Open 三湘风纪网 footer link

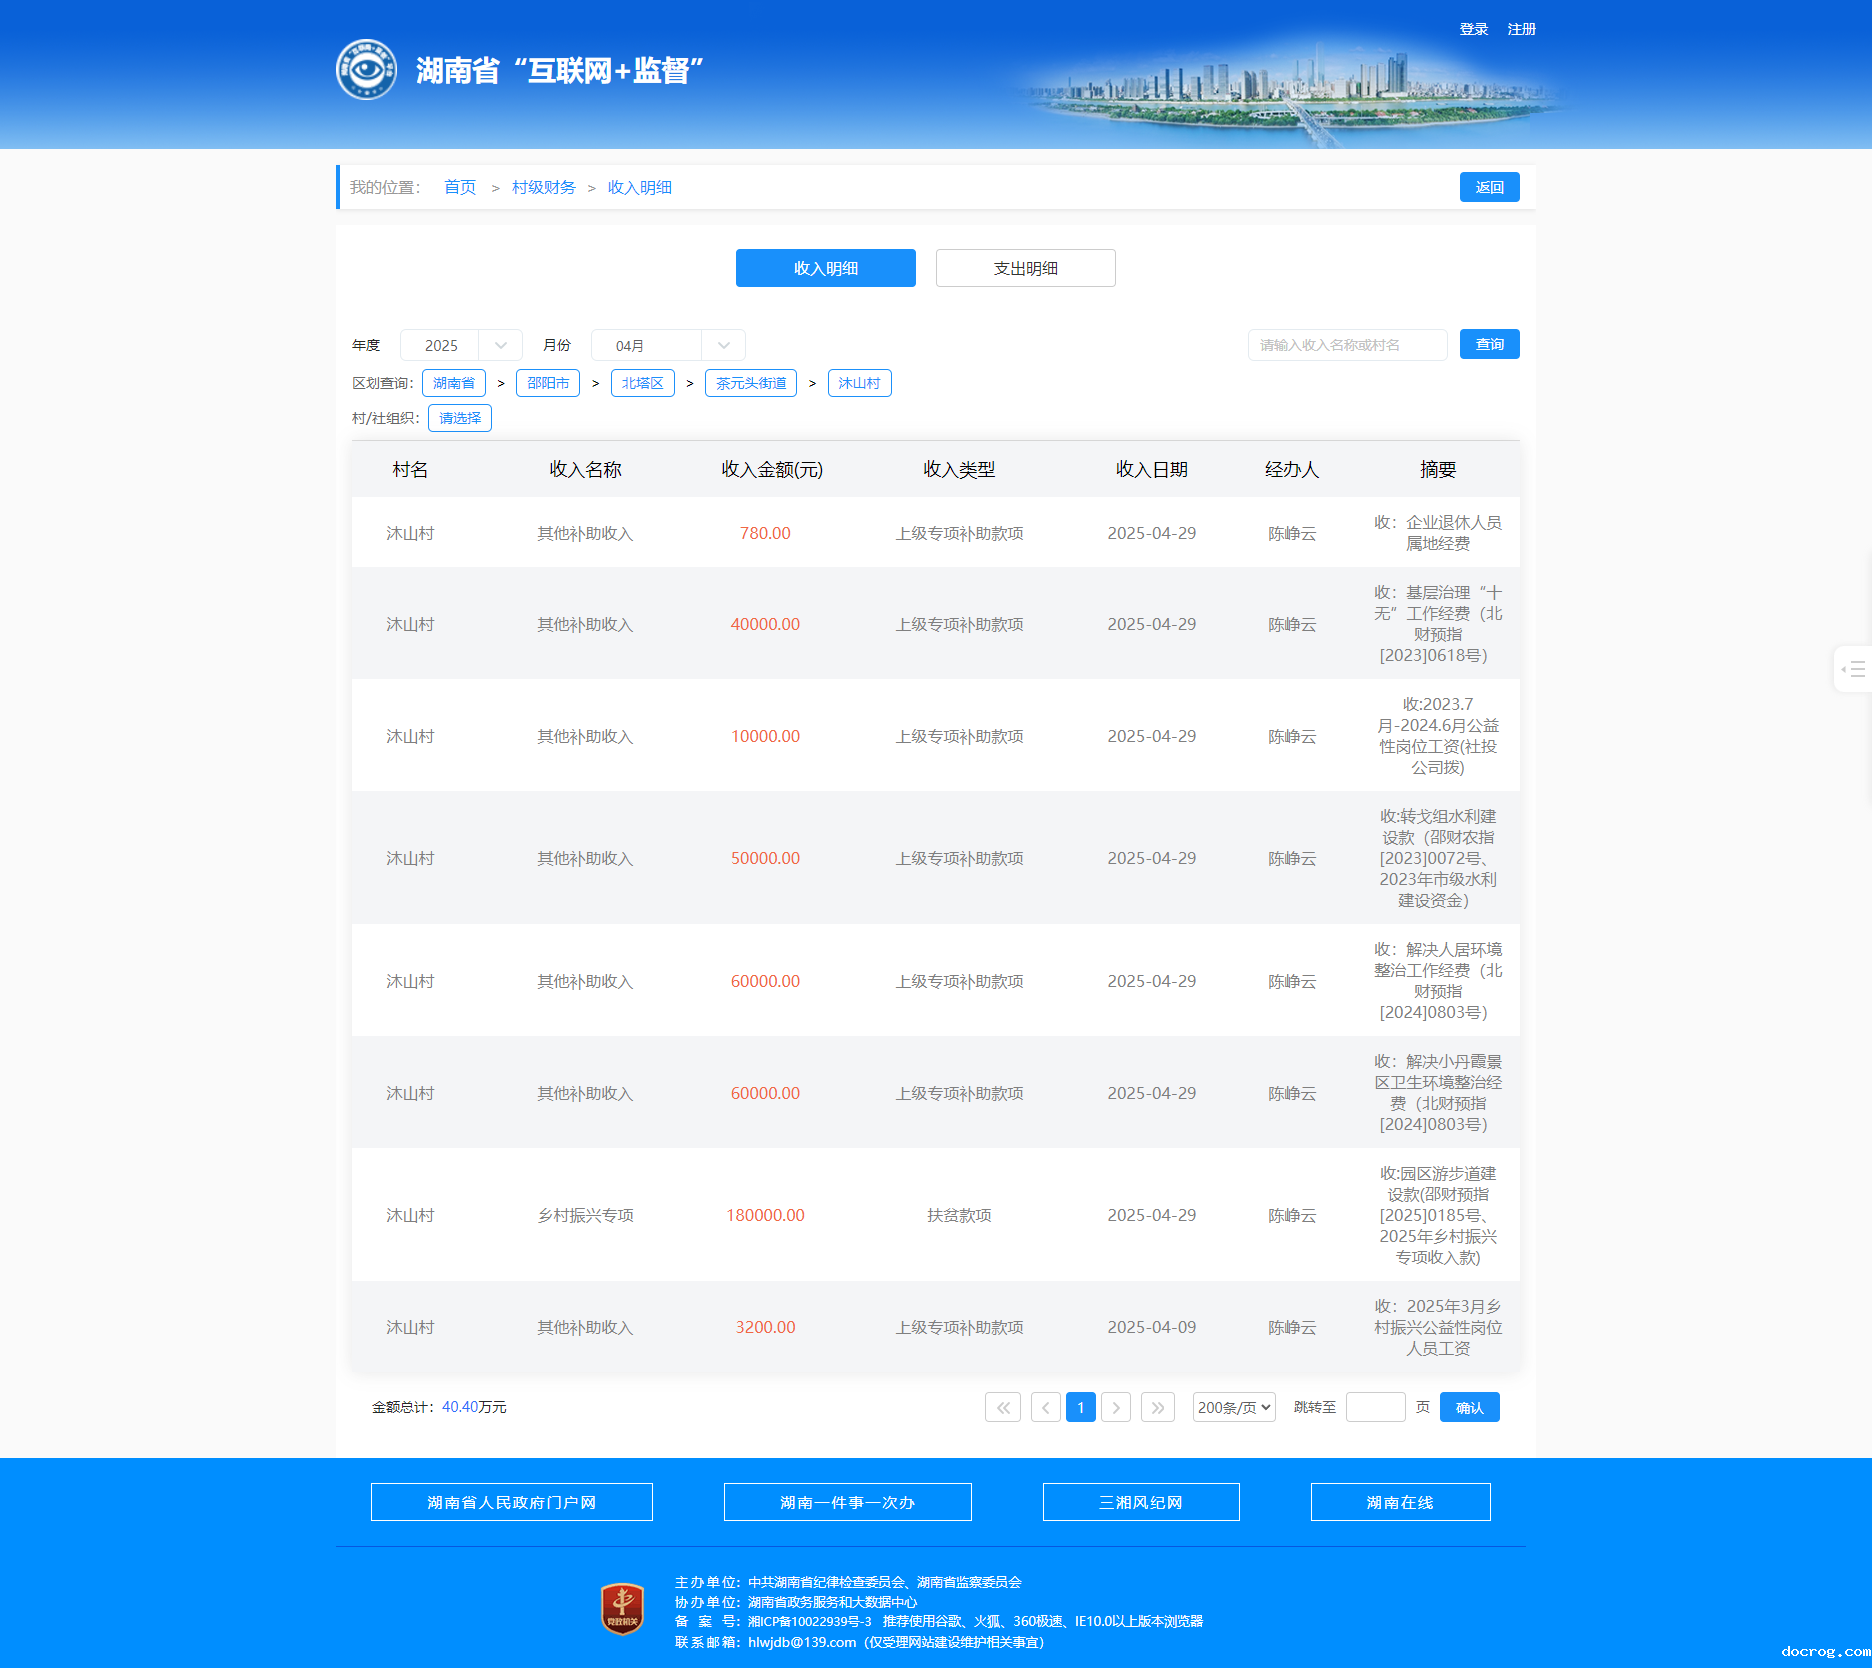(x=1140, y=1502)
